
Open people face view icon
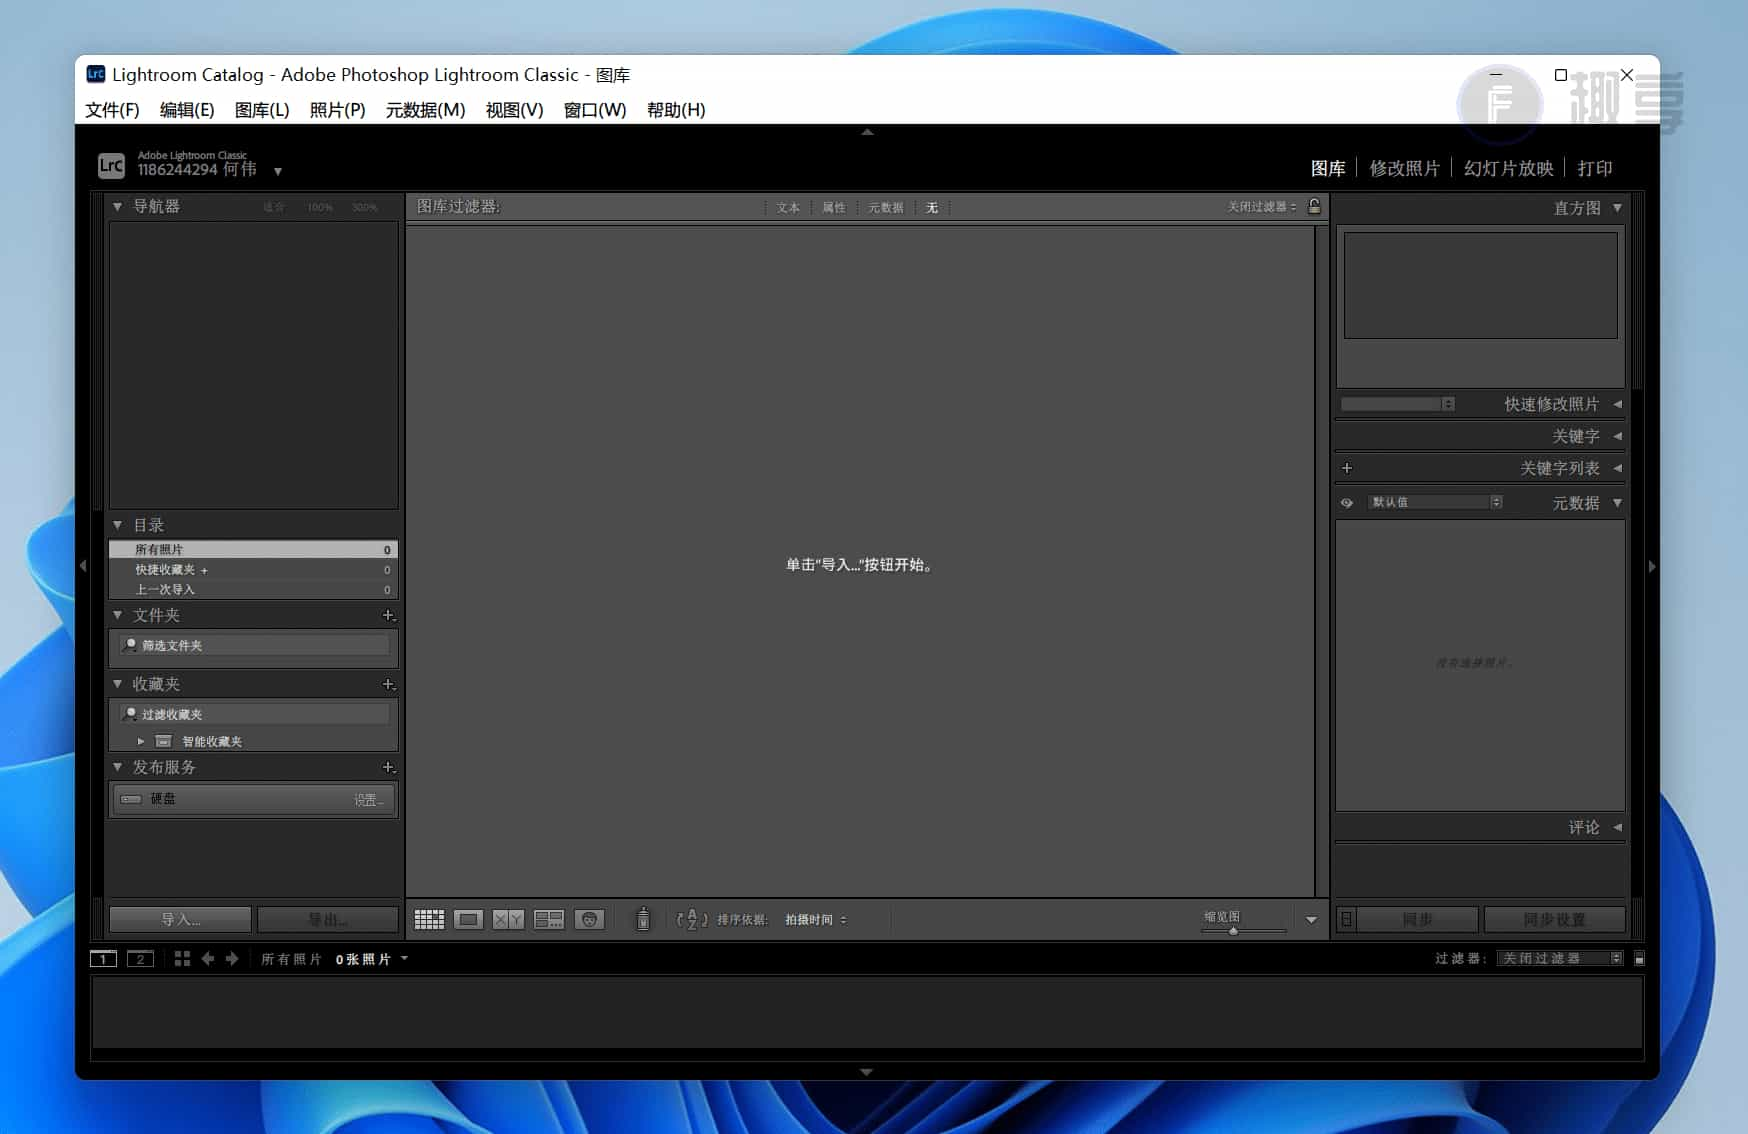pyautogui.click(x=589, y=919)
